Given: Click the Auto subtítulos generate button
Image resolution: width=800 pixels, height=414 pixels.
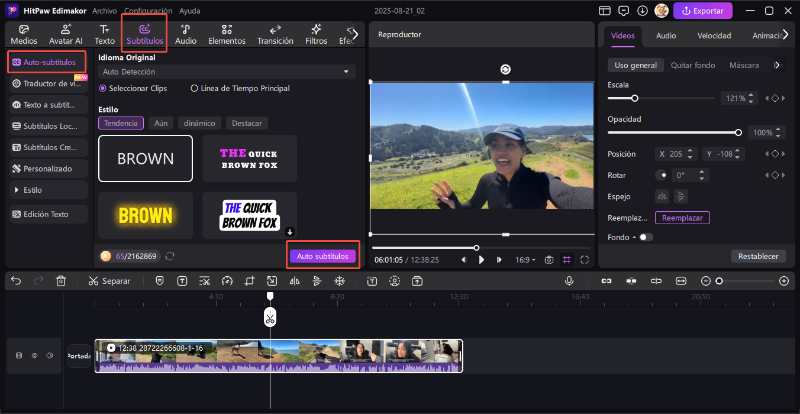Looking at the screenshot, I should click(x=322, y=256).
